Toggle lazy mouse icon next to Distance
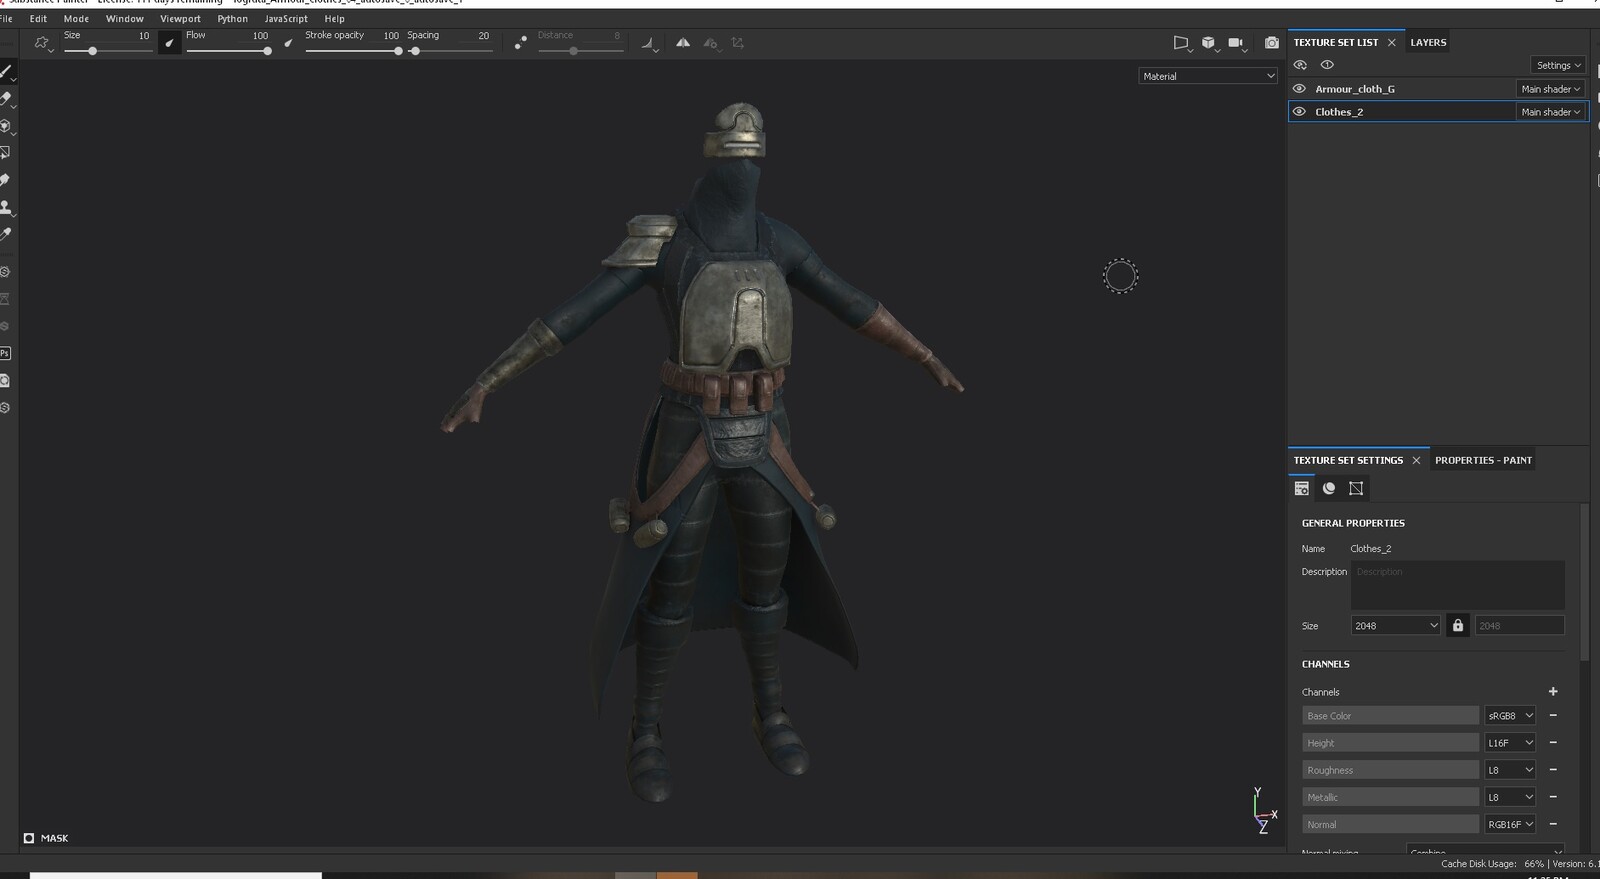 click(x=520, y=43)
